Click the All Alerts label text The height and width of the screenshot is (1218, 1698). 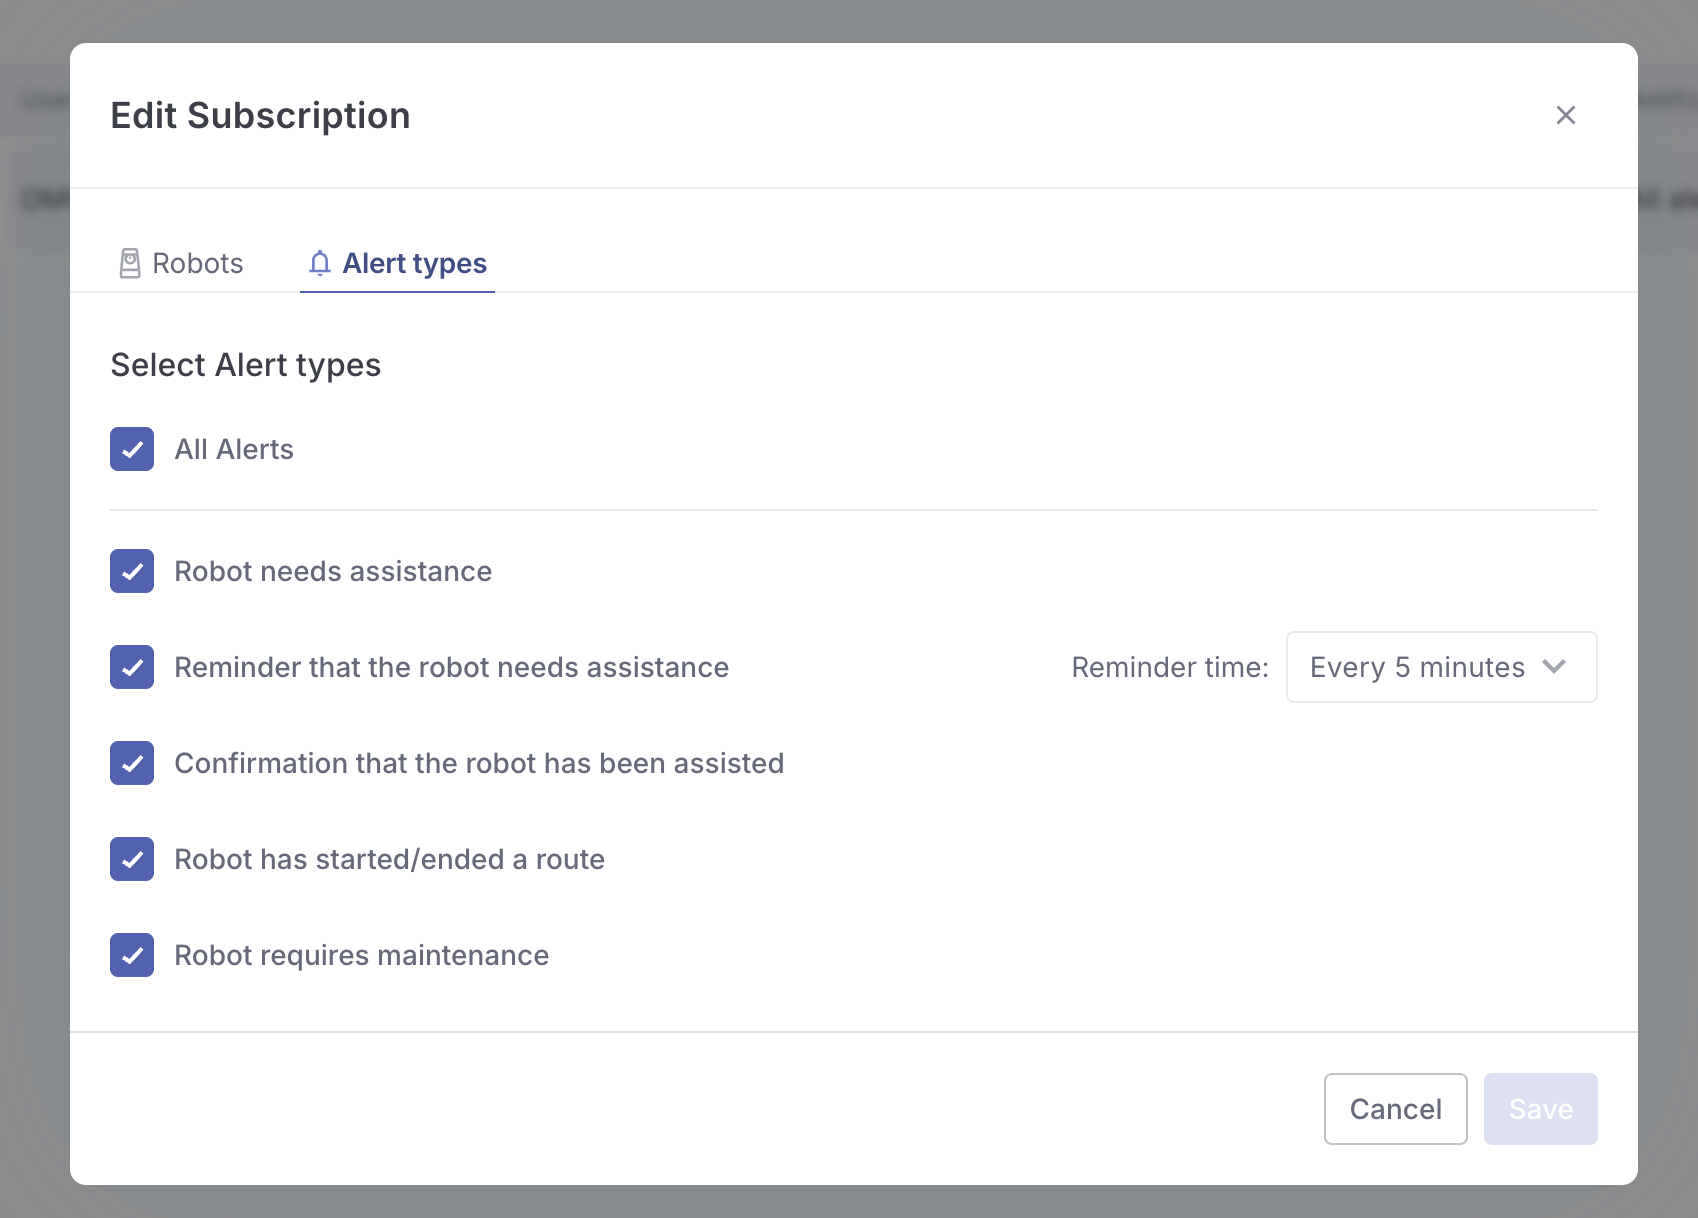point(234,449)
